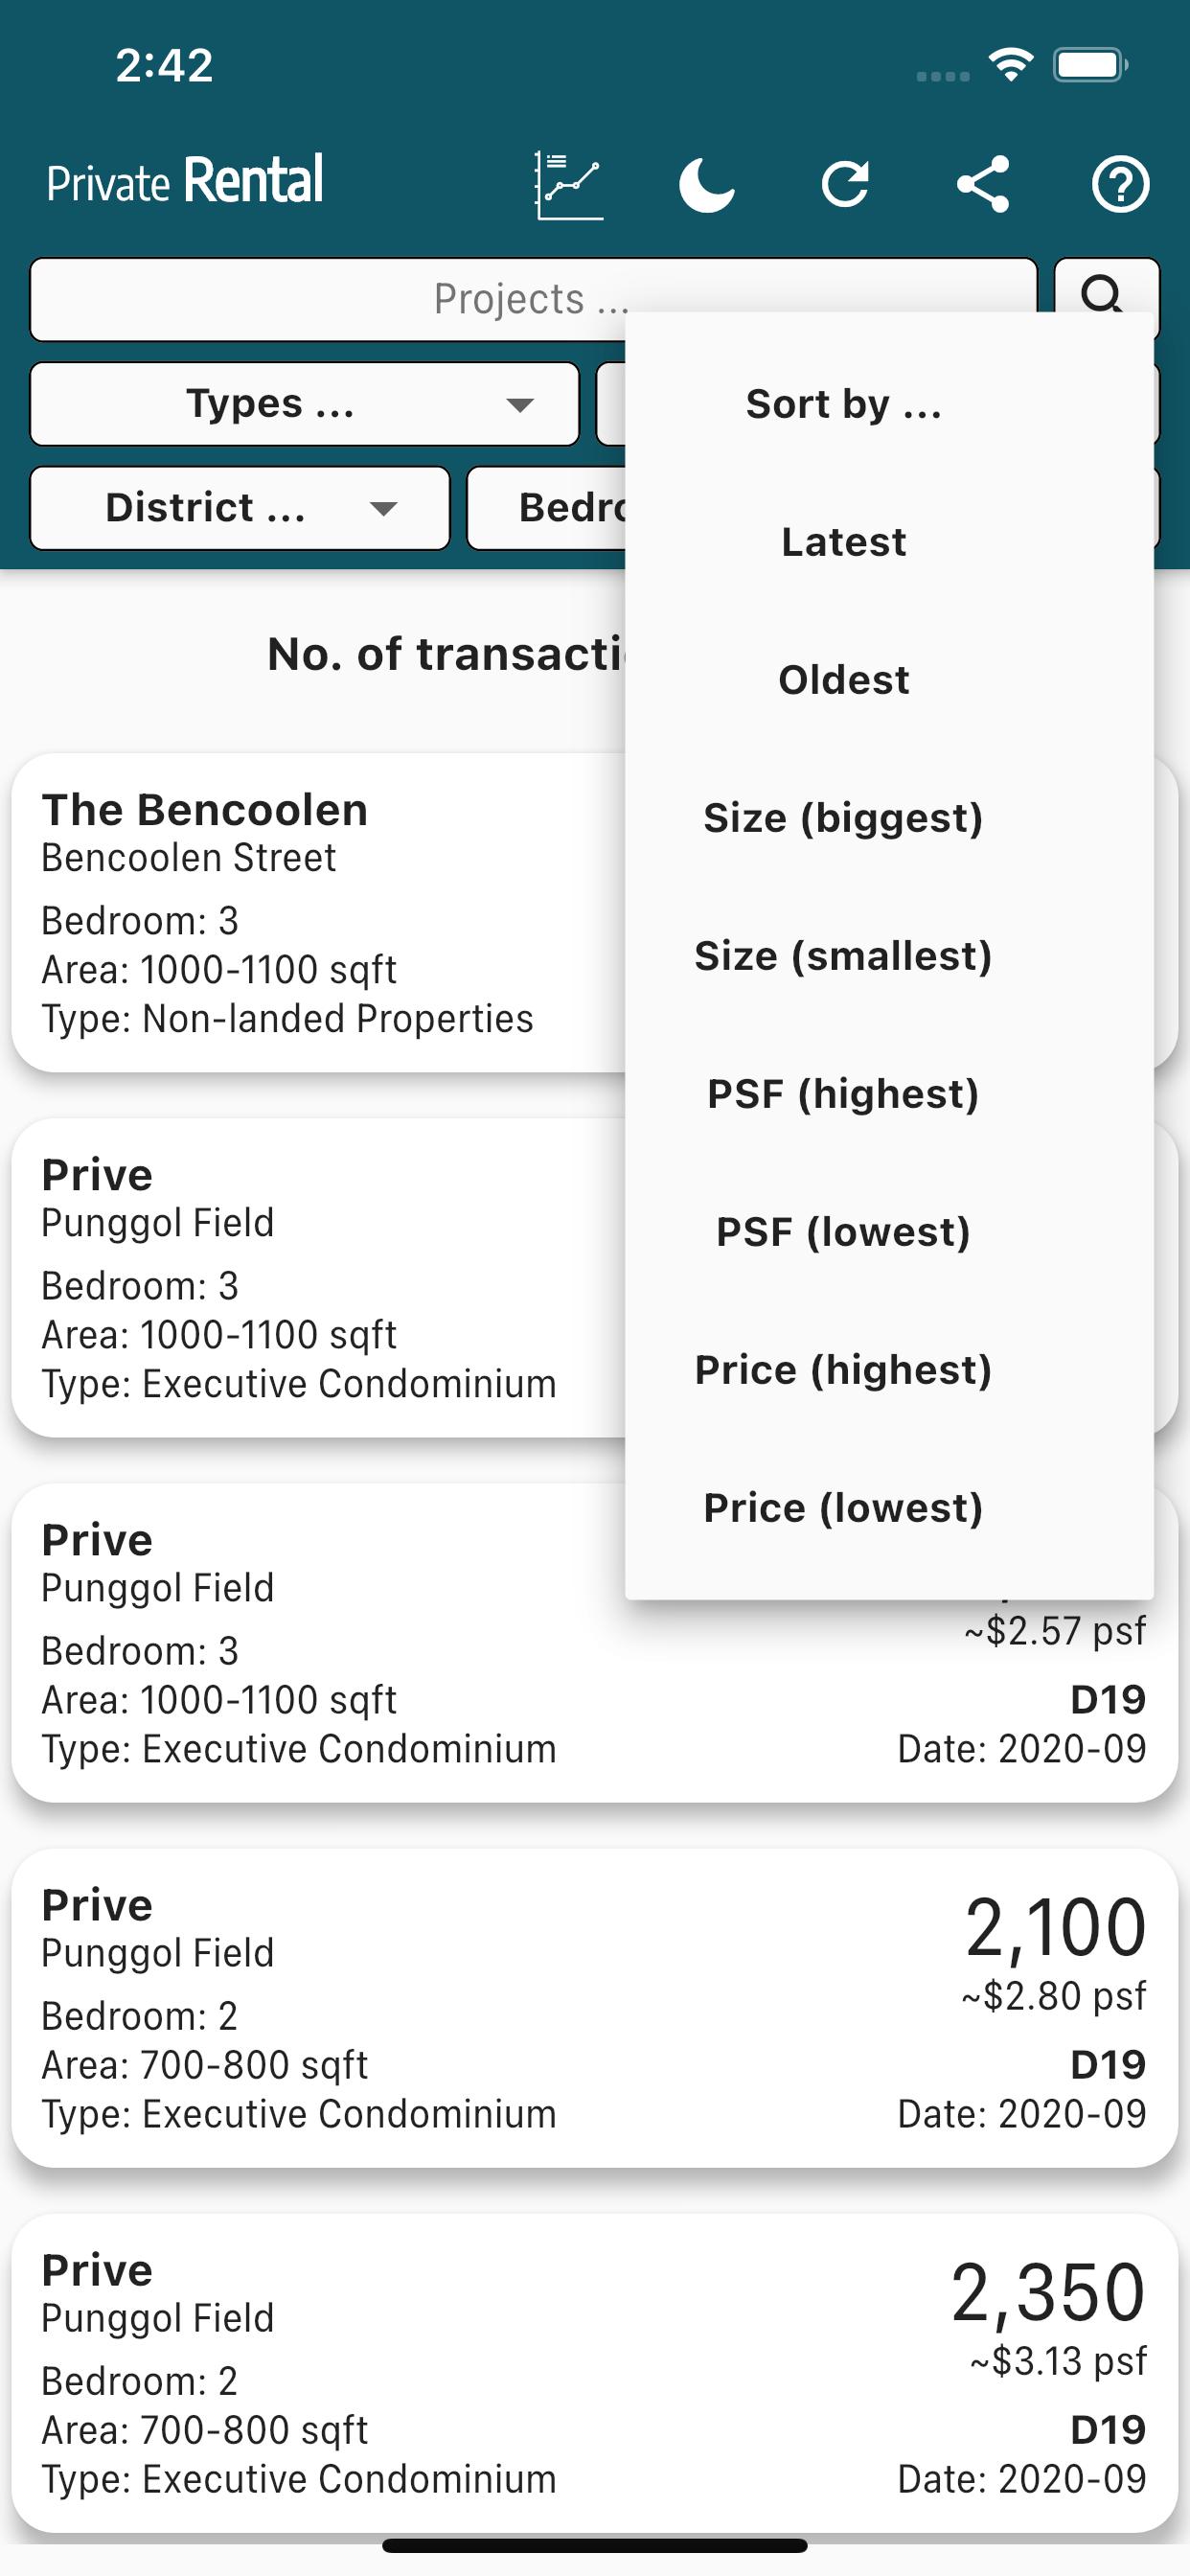
Task: Select Oldest sort option
Action: pyautogui.click(x=843, y=680)
